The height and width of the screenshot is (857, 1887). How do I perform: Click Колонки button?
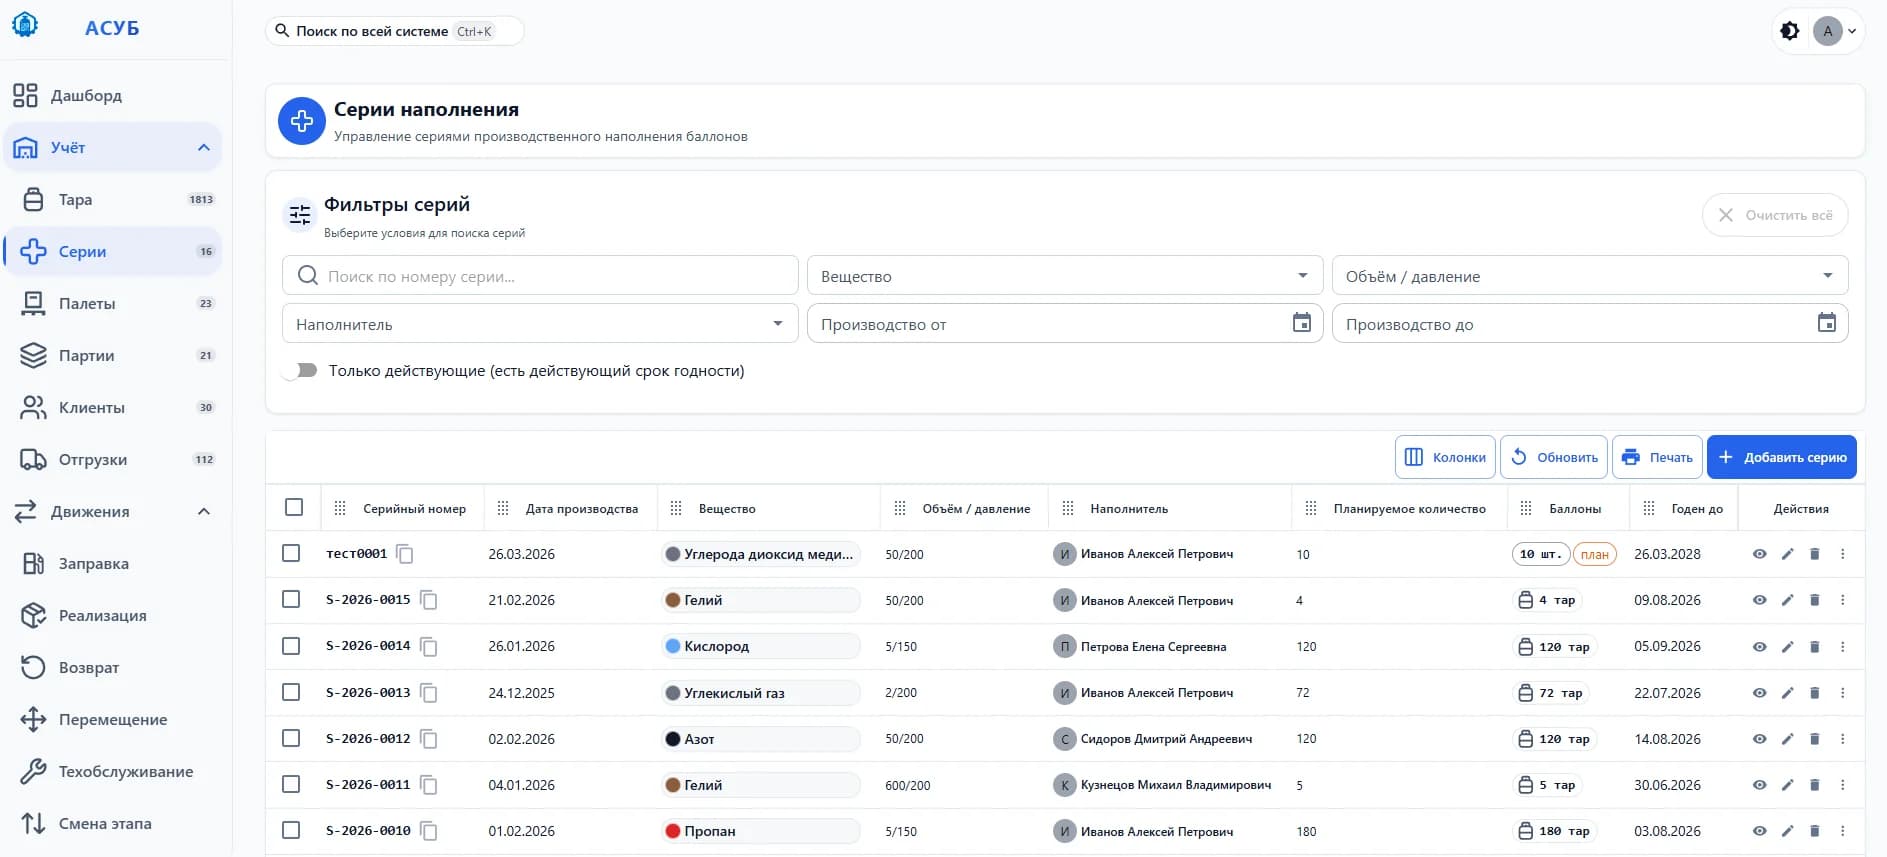tap(1445, 457)
